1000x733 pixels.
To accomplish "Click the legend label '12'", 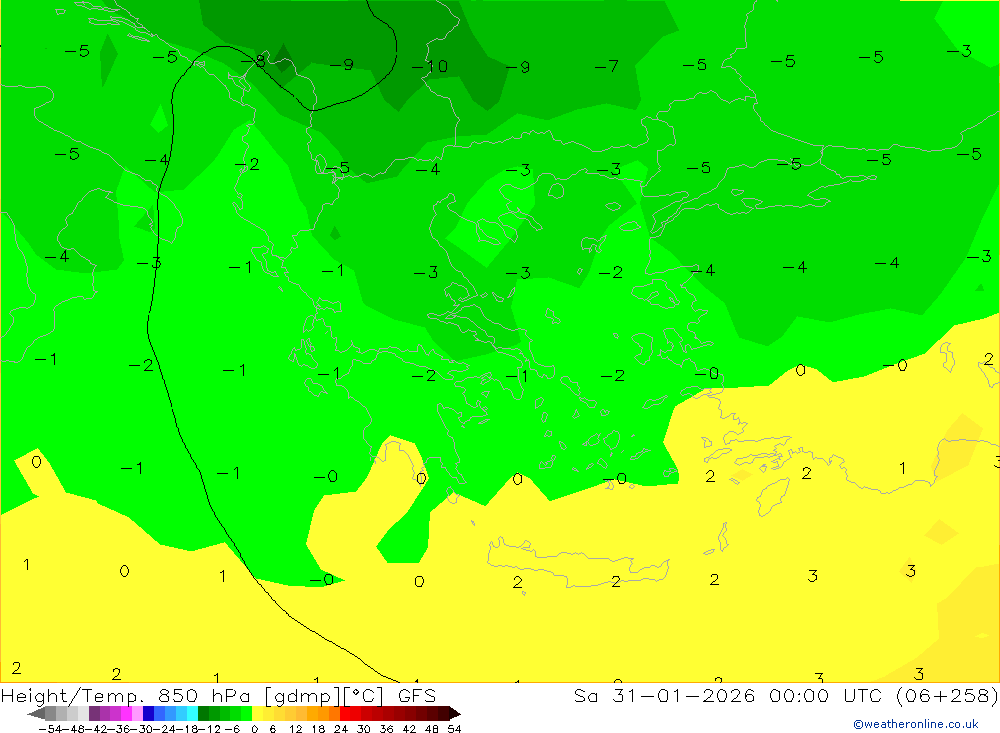I will point(295,729).
